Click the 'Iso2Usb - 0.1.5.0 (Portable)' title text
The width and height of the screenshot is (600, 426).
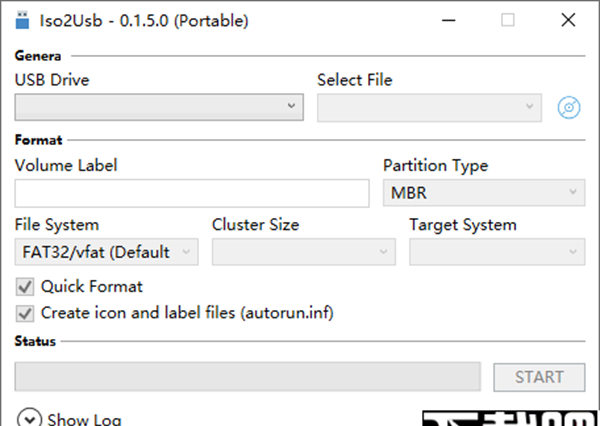coord(144,21)
